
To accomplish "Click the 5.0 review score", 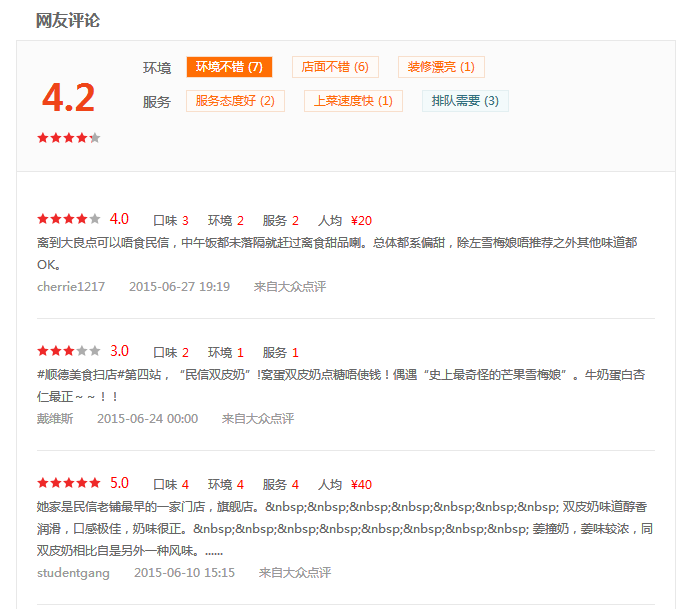I will [x=119, y=483].
